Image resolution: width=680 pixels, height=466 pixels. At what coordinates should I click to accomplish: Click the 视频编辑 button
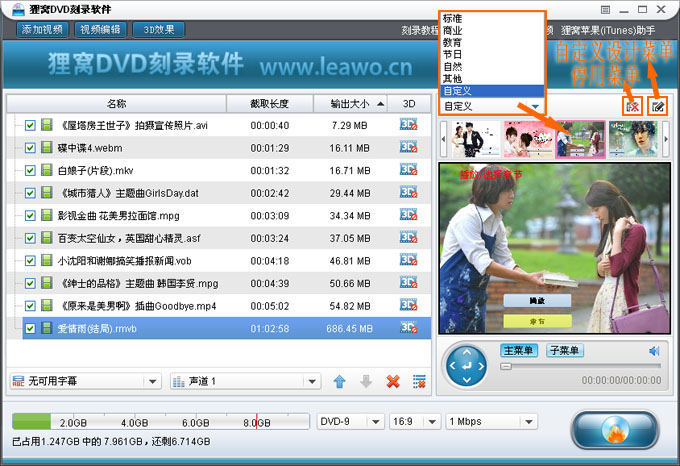[x=100, y=29]
